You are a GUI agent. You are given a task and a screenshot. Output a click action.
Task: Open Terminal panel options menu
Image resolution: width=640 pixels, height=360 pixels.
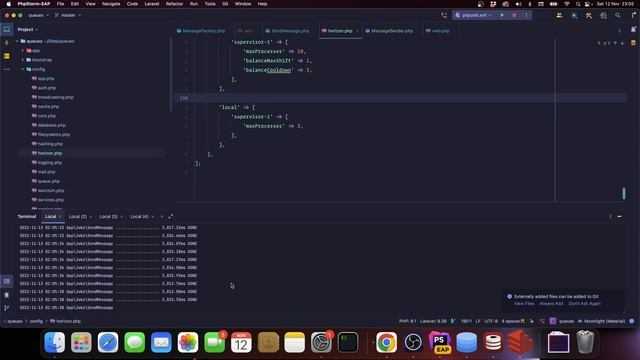pyautogui.click(x=611, y=216)
